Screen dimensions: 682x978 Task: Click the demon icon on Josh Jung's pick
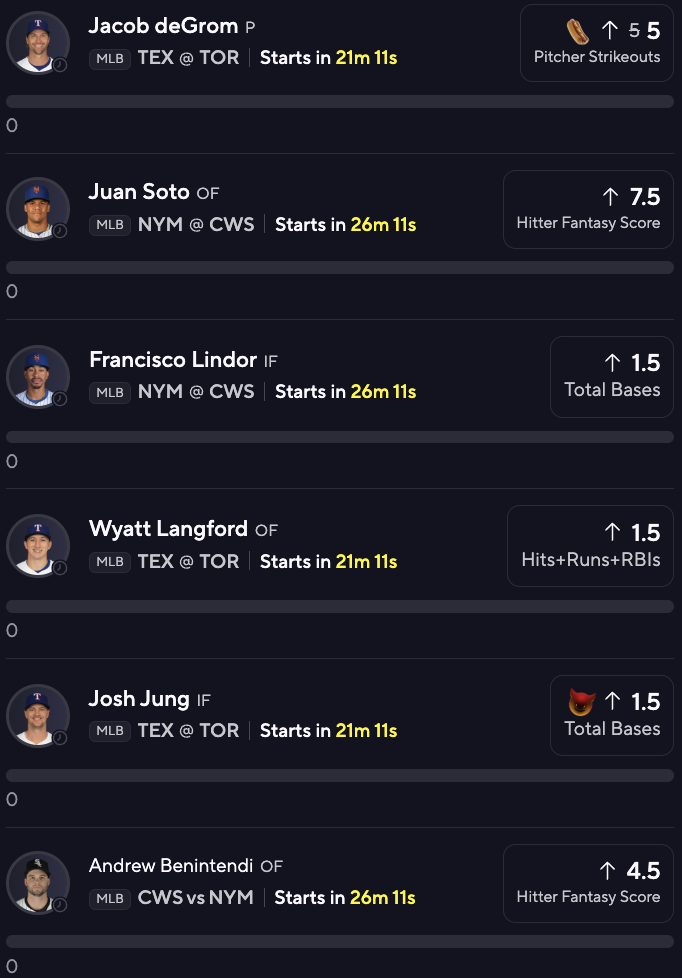coord(582,702)
